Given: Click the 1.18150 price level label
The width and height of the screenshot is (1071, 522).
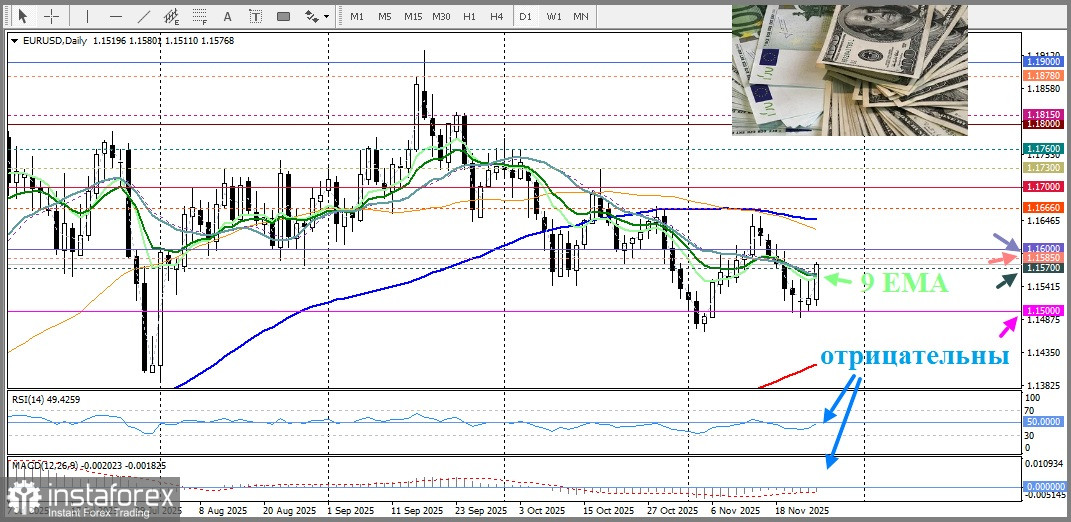Looking at the screenshot, I should tap(1042, 115).
